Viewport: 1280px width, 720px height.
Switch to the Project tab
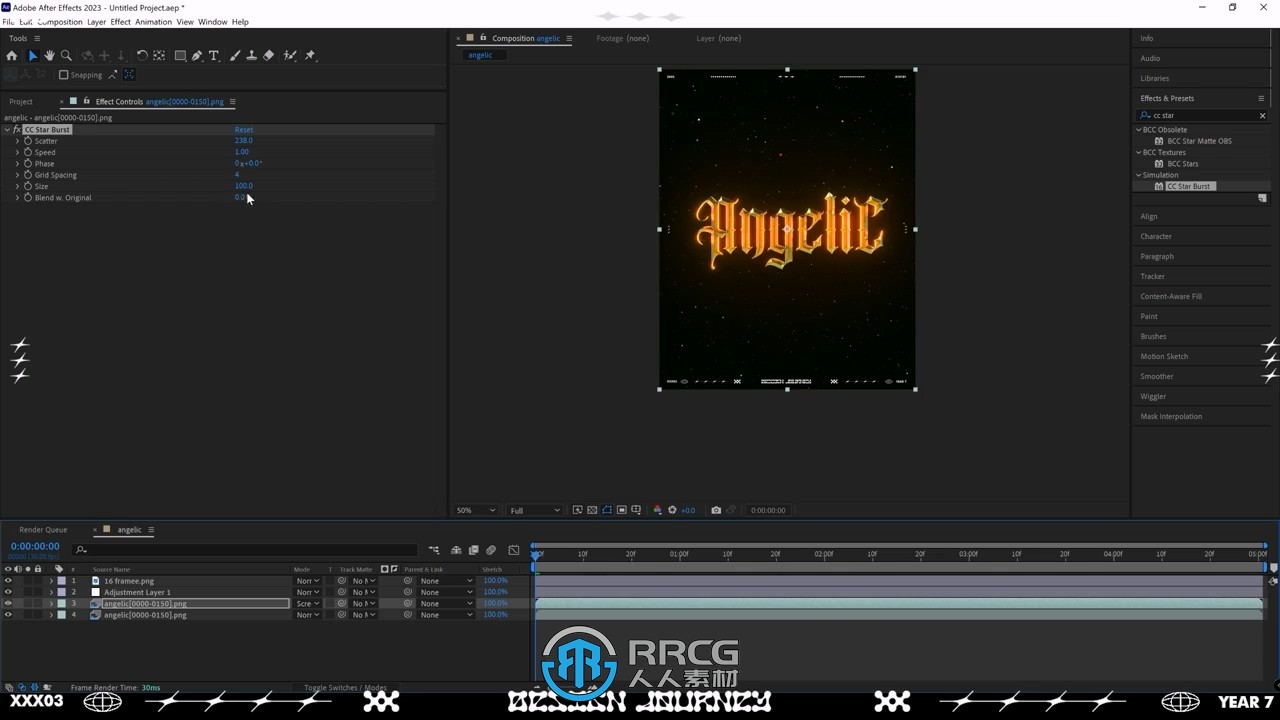tap(21, 102)
